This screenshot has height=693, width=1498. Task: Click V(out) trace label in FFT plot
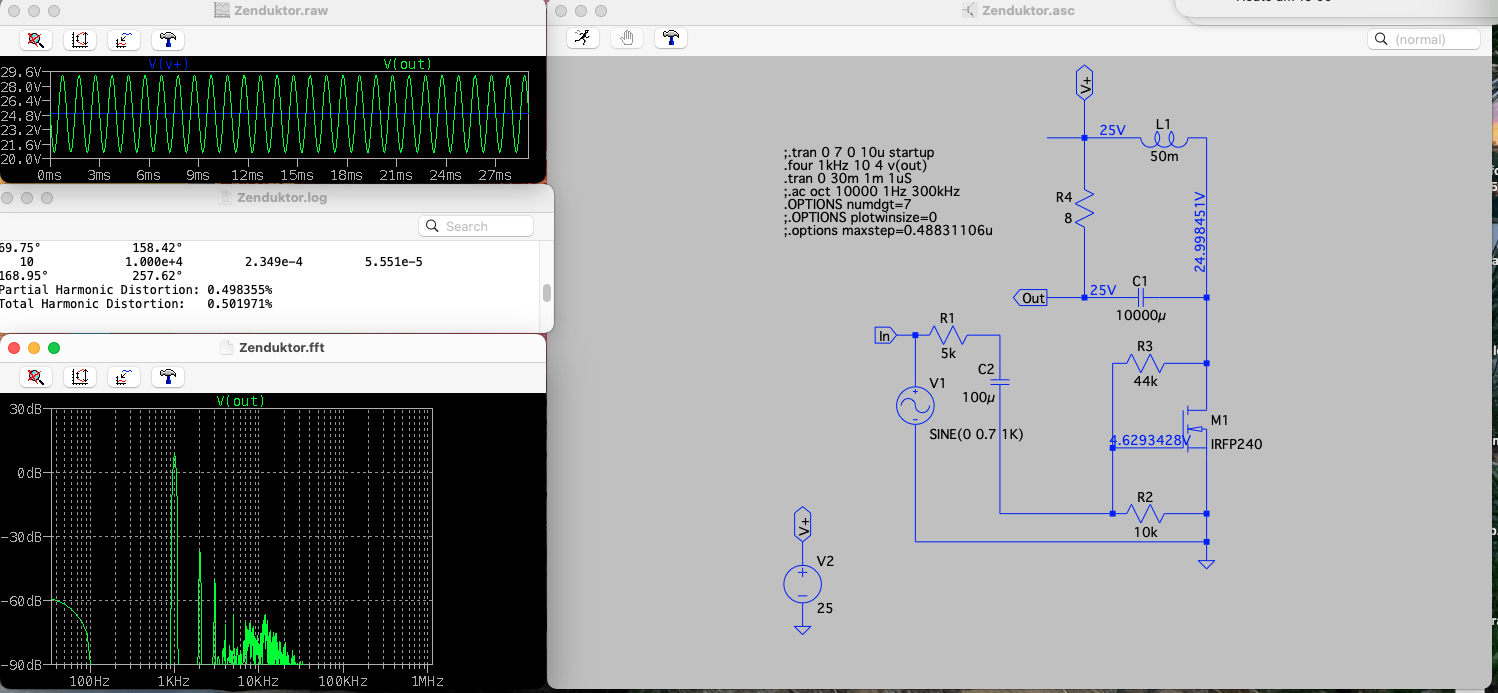tap(241, 401)
